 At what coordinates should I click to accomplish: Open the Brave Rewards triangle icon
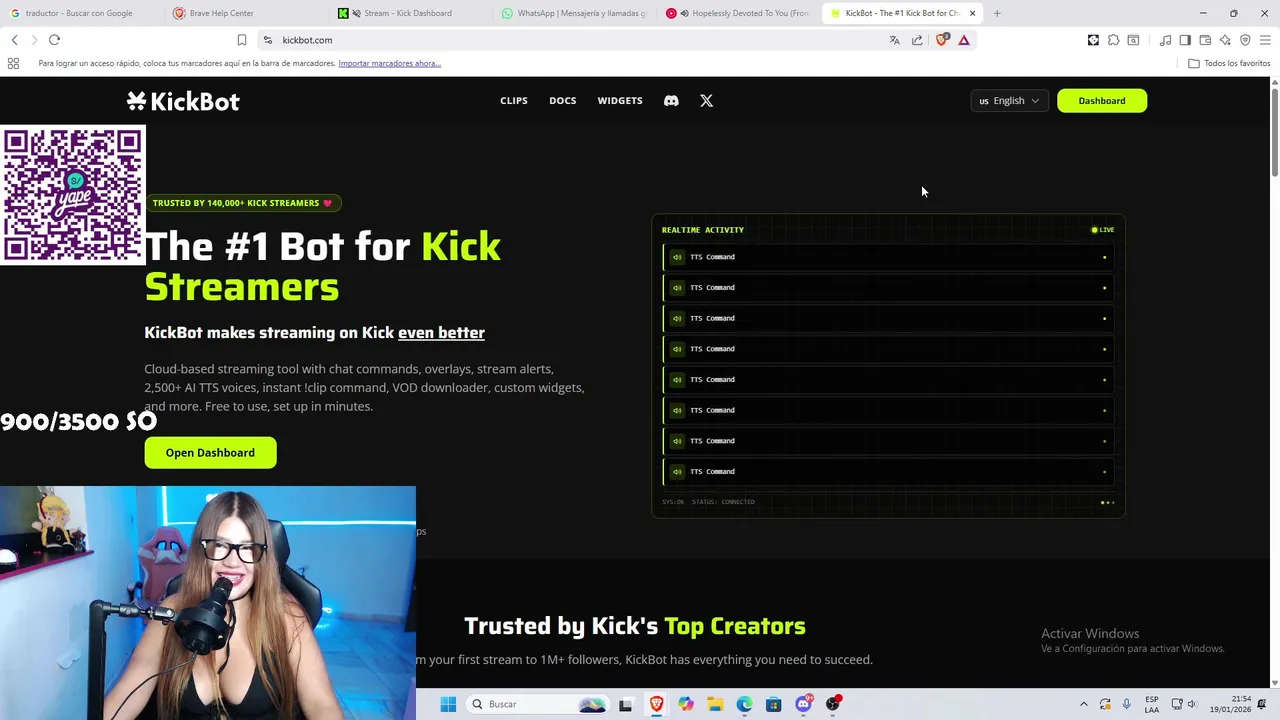click(964, 40)
